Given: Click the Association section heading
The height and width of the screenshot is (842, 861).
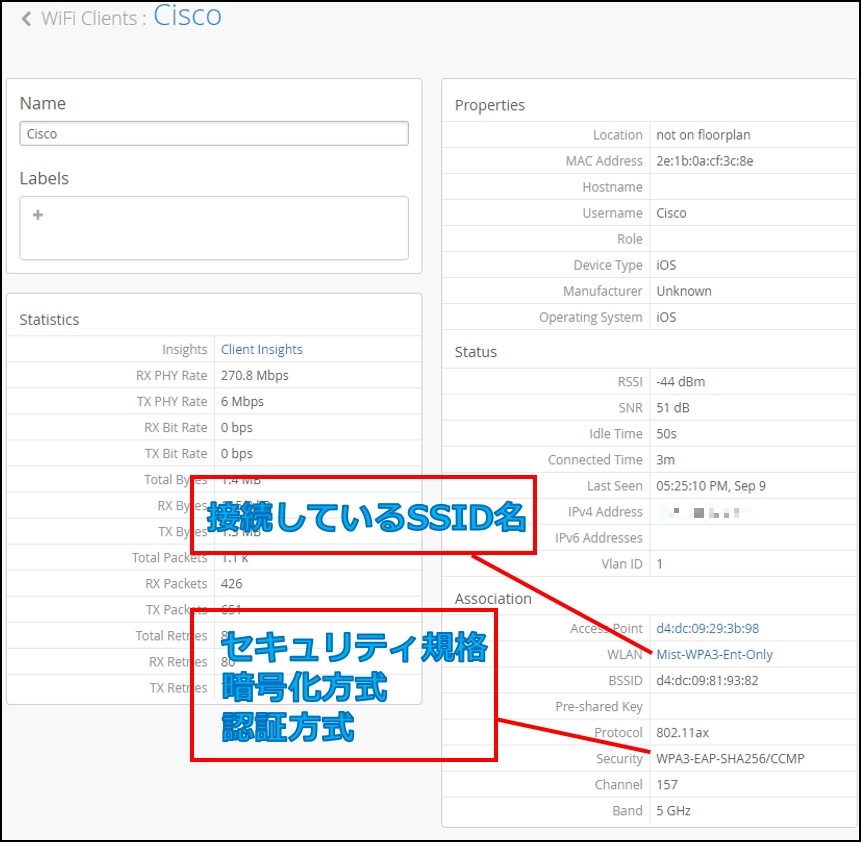Looking at the screenshot, I should pos(493,599).
